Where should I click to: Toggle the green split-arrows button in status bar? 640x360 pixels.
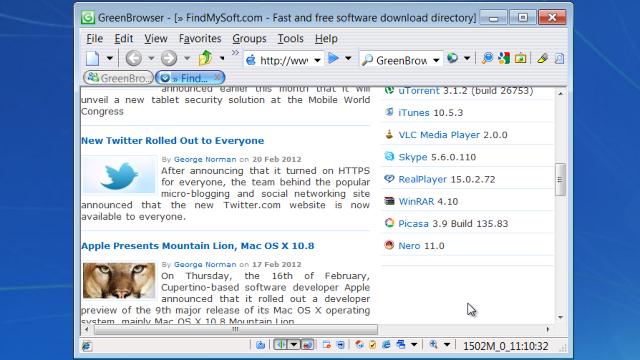(280, 345)
